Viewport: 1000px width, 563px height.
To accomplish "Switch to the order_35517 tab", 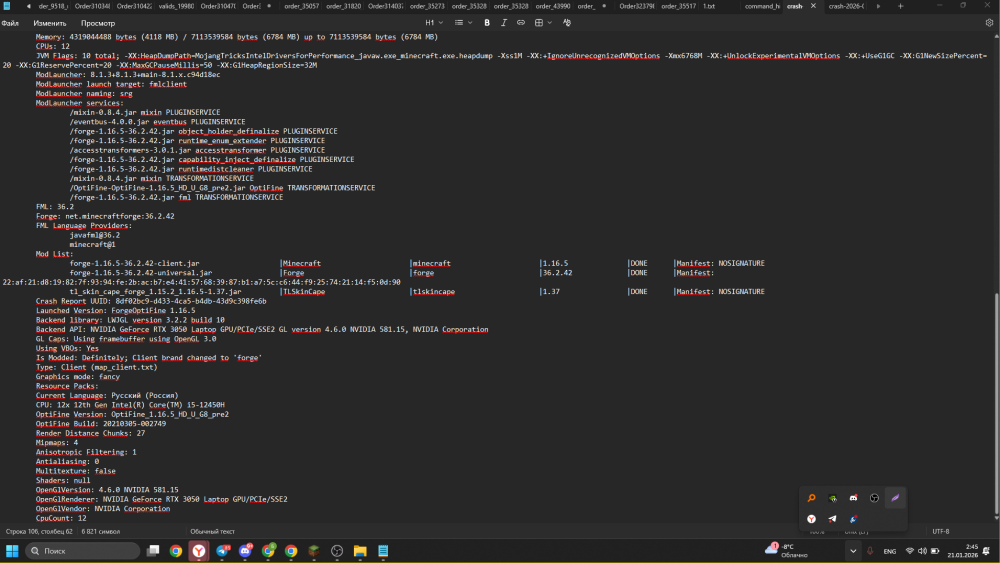I will click(679, 6).
